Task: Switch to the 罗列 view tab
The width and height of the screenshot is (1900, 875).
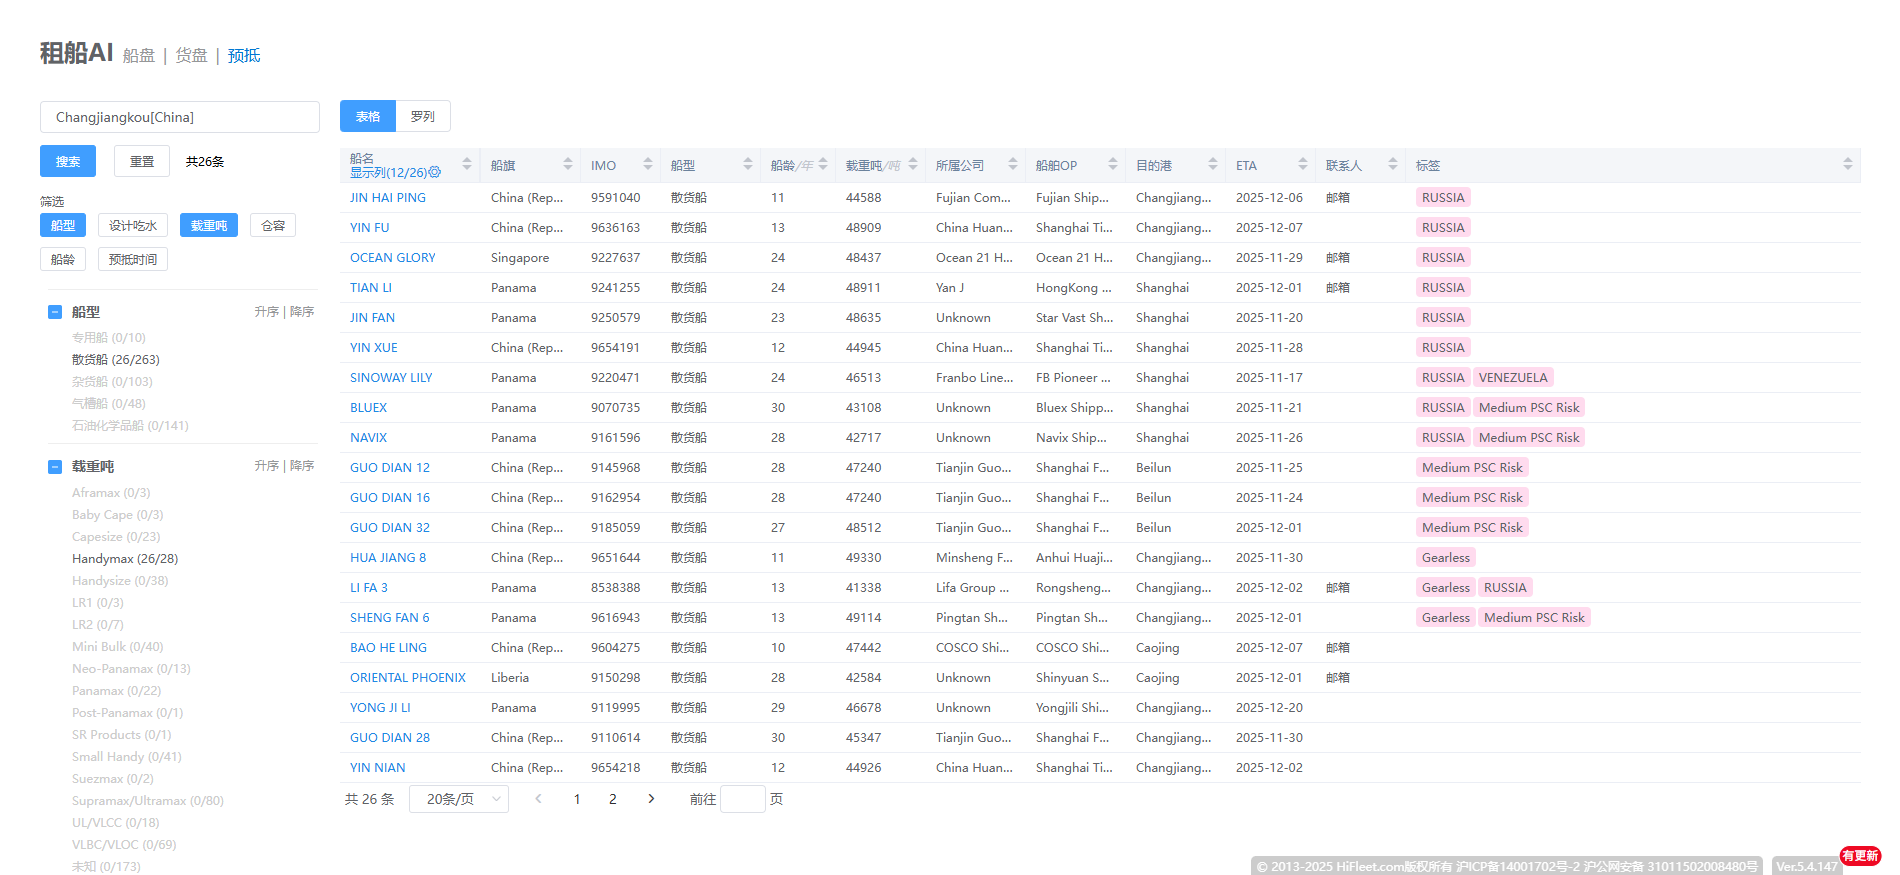Action: (x=423, y=117)
